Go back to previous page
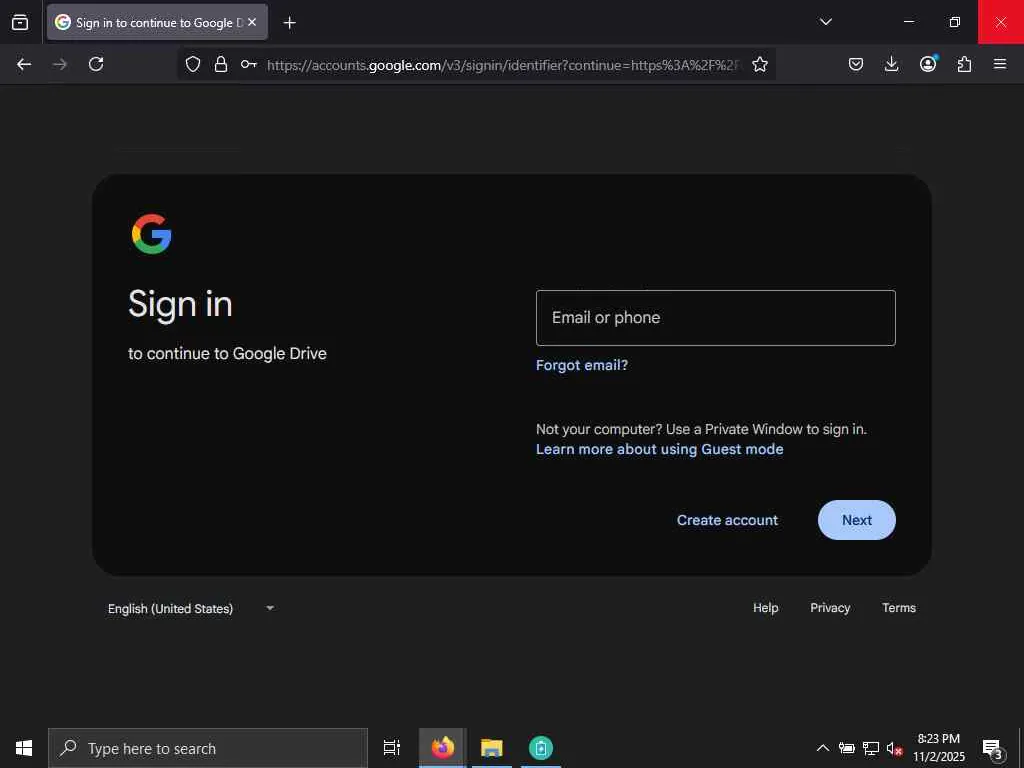The width and height of the screenshot is (1024, 768). click(24, 64)
